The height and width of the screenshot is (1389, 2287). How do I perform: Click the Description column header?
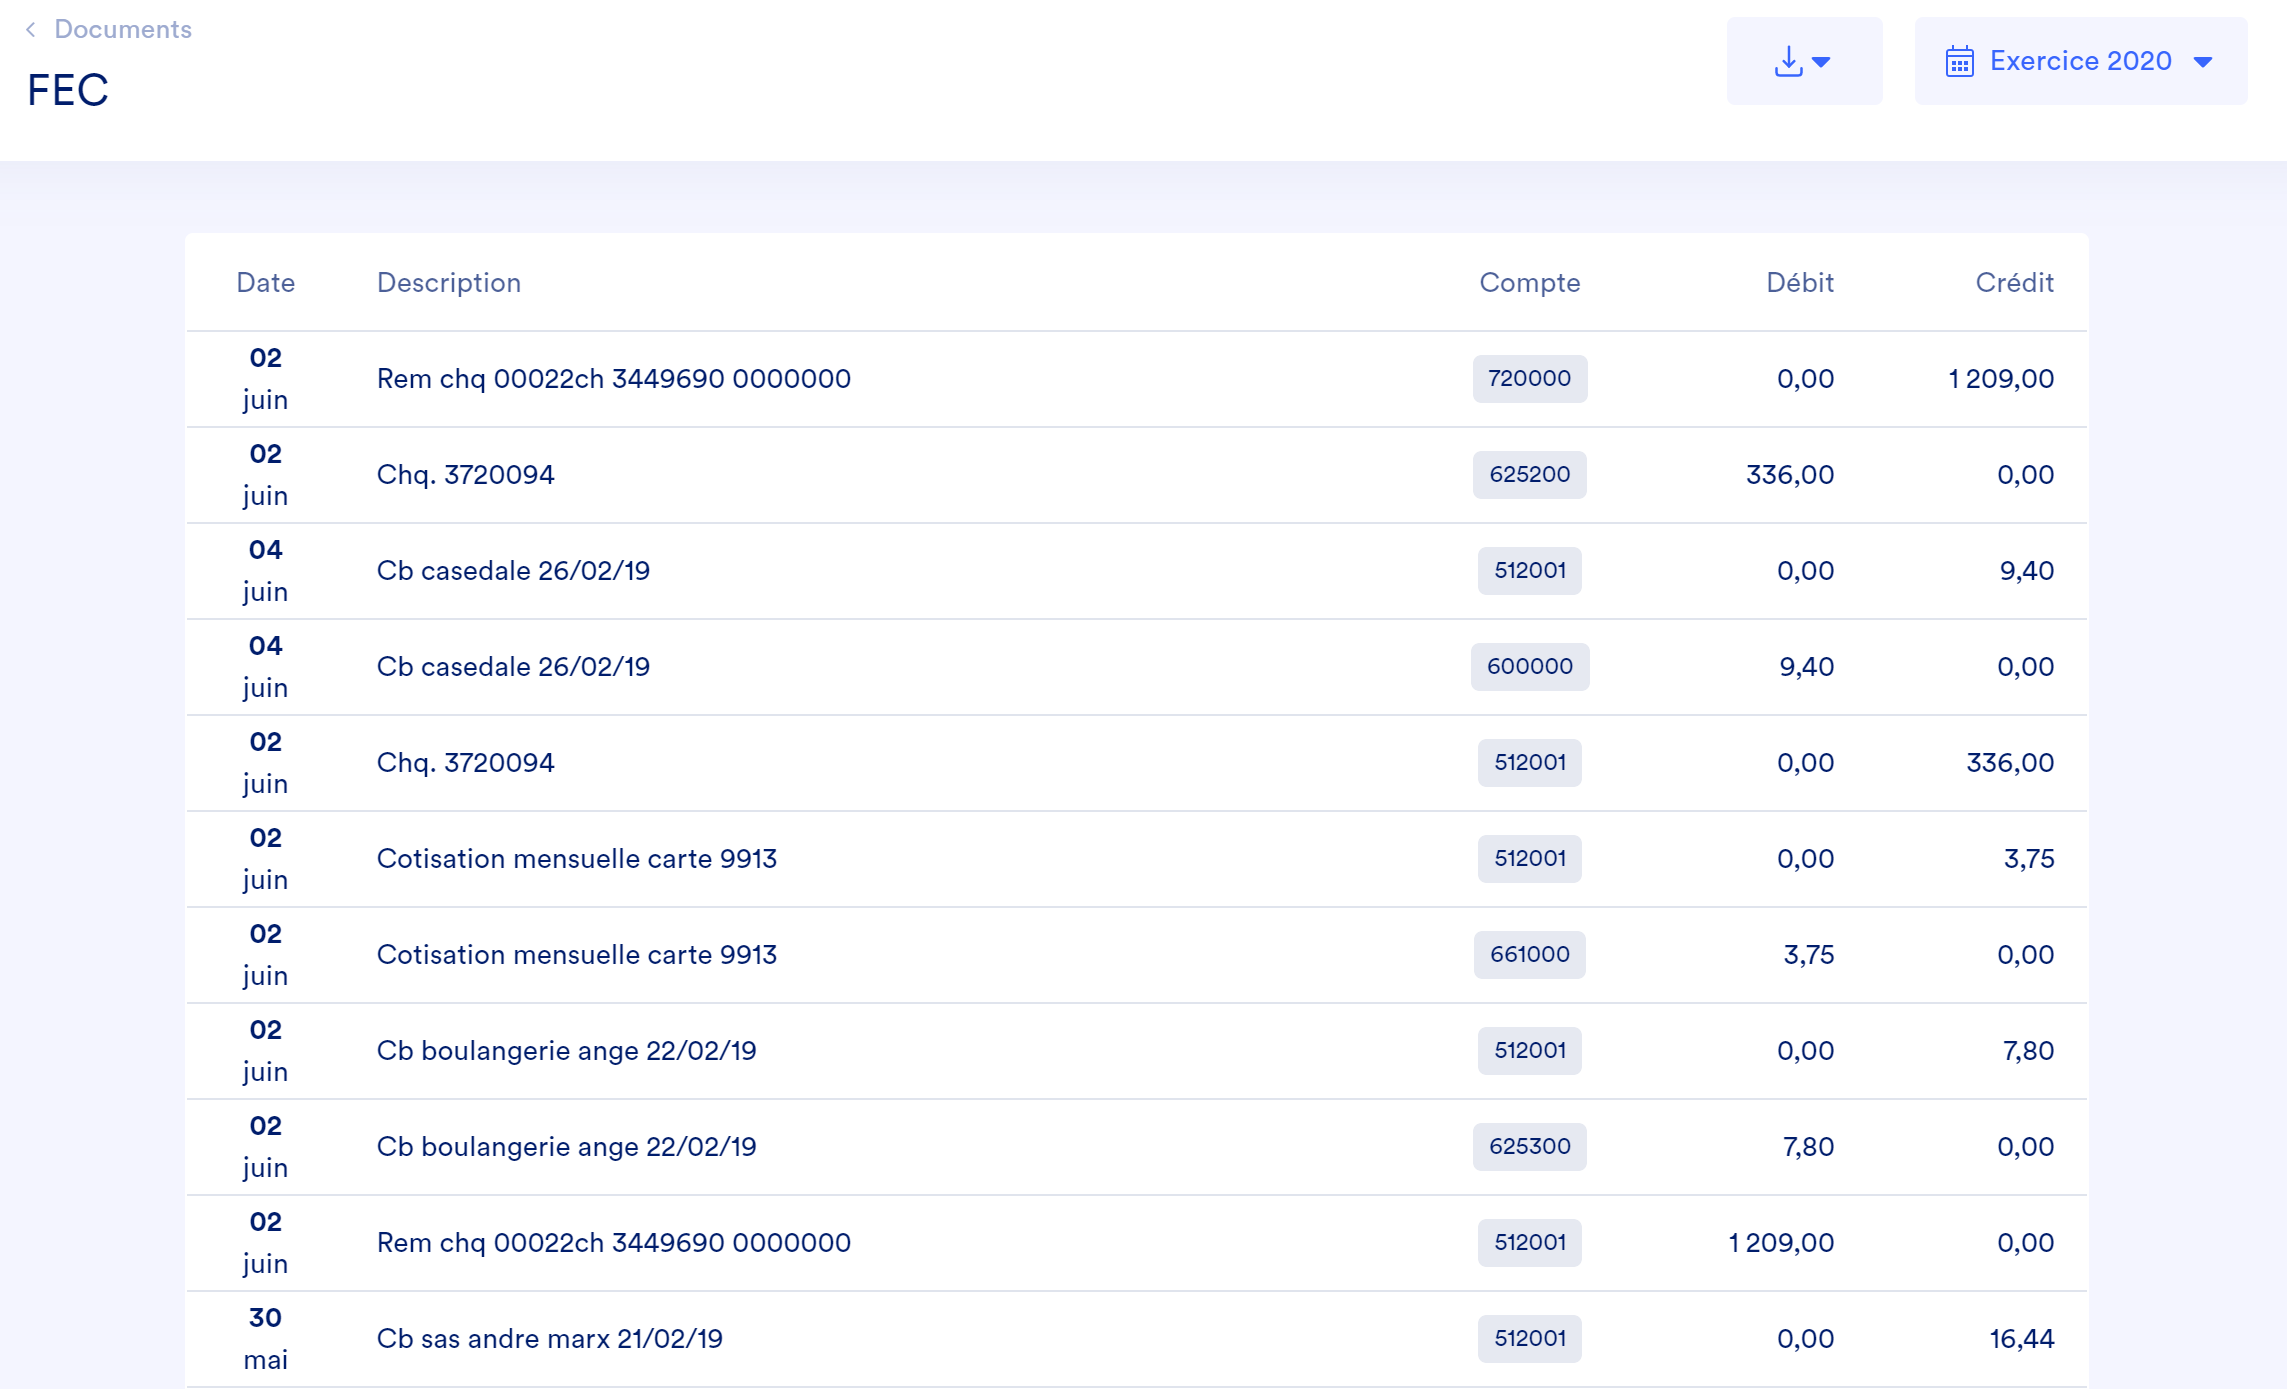(448, 283)
